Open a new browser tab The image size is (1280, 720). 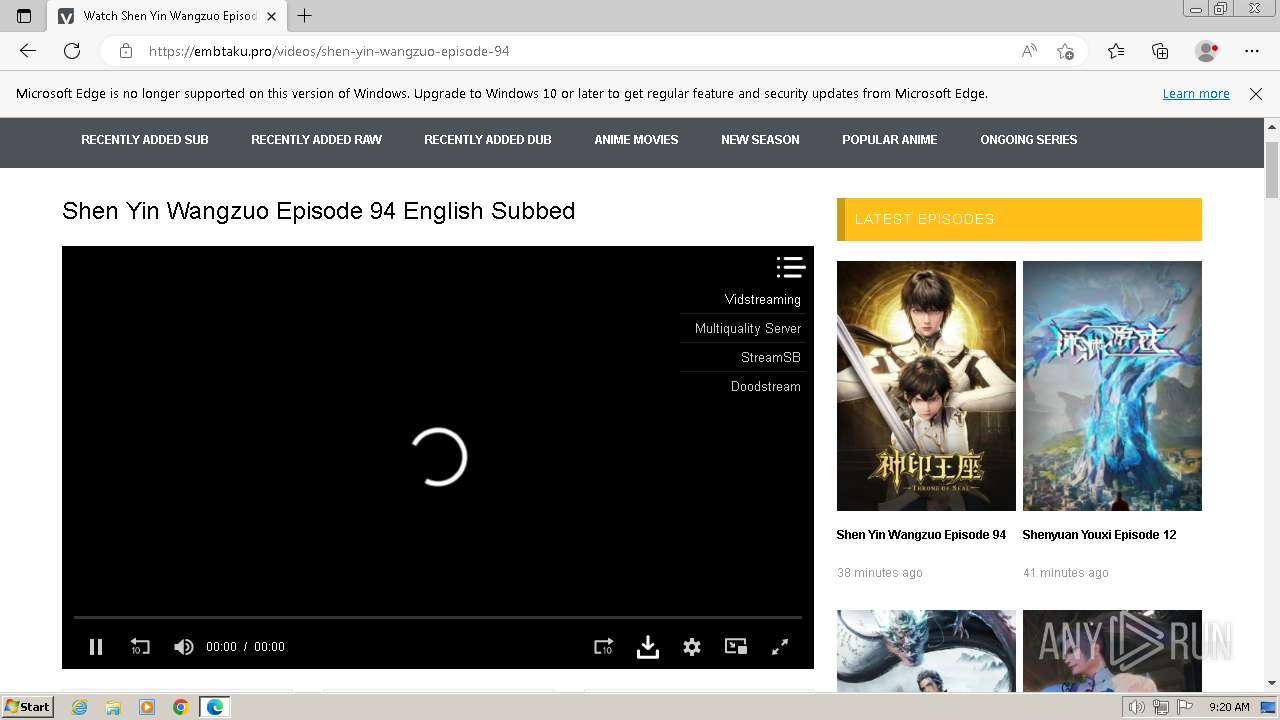305,16
